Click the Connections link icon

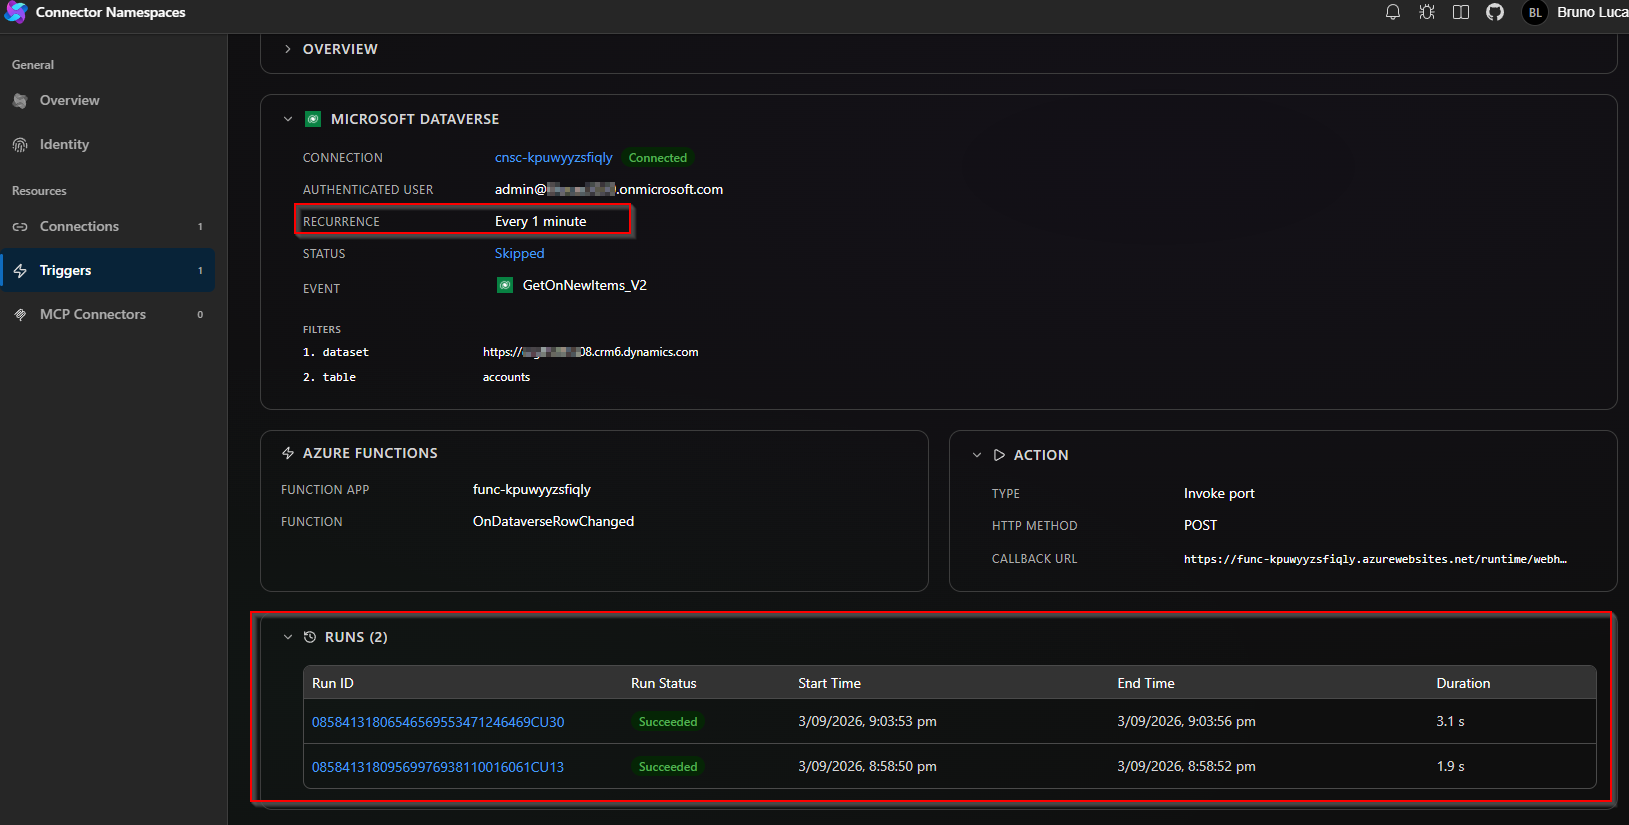(x=20, y=227)
